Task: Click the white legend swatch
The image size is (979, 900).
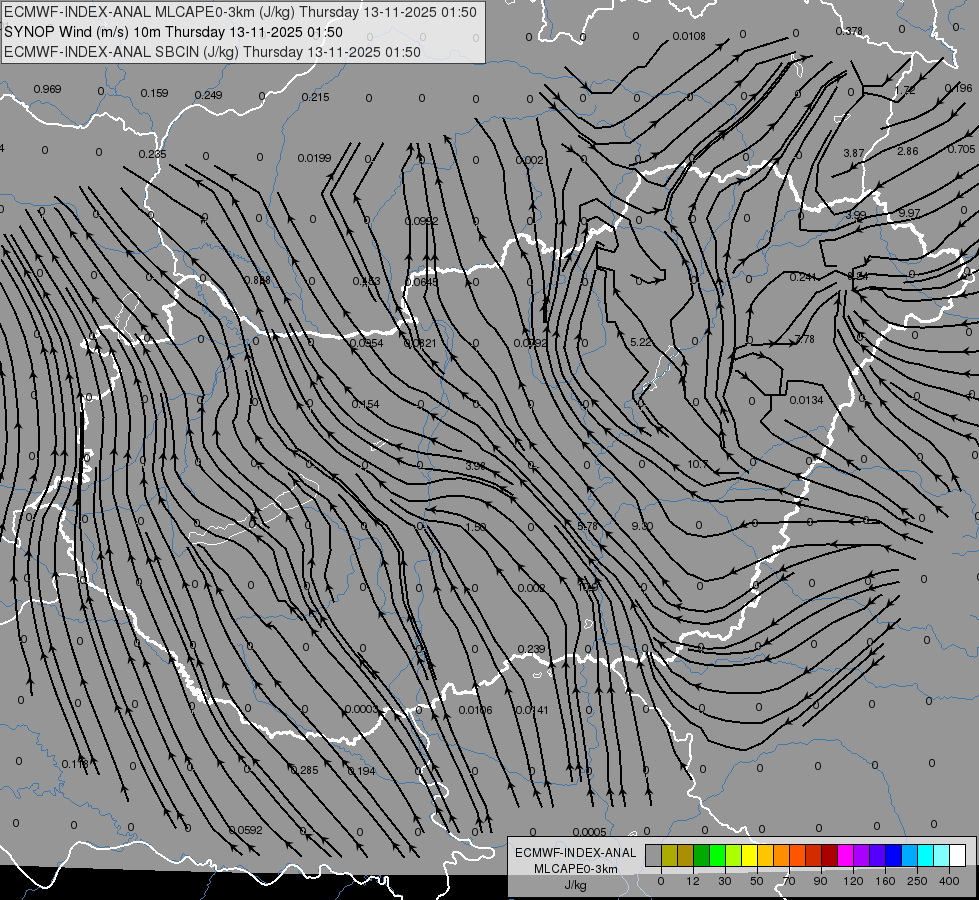Action: [958, 855]
